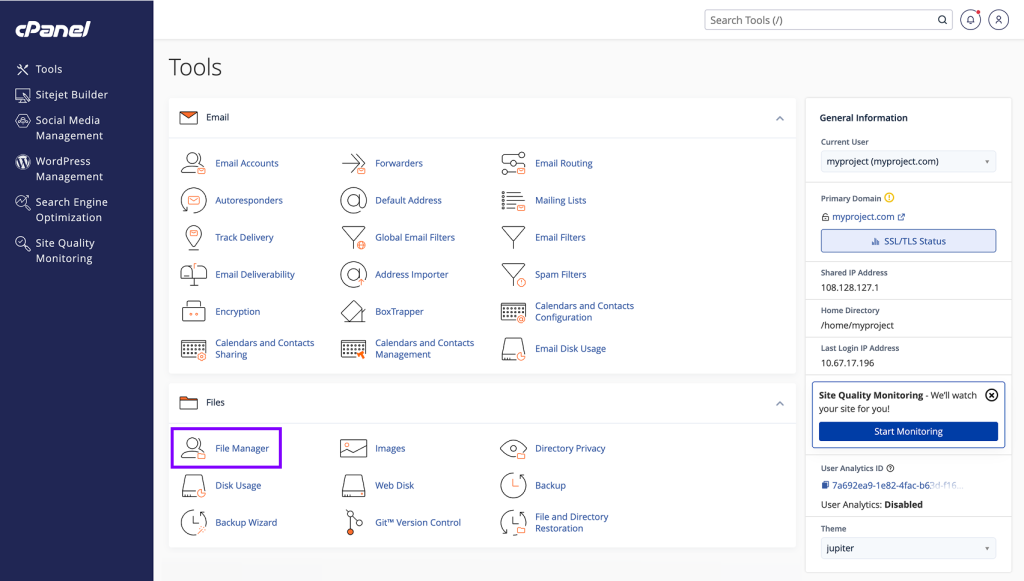Click the search magnifier in Search Tools
The height and width of the screenshot is (581, 1024).
[942, 19]
